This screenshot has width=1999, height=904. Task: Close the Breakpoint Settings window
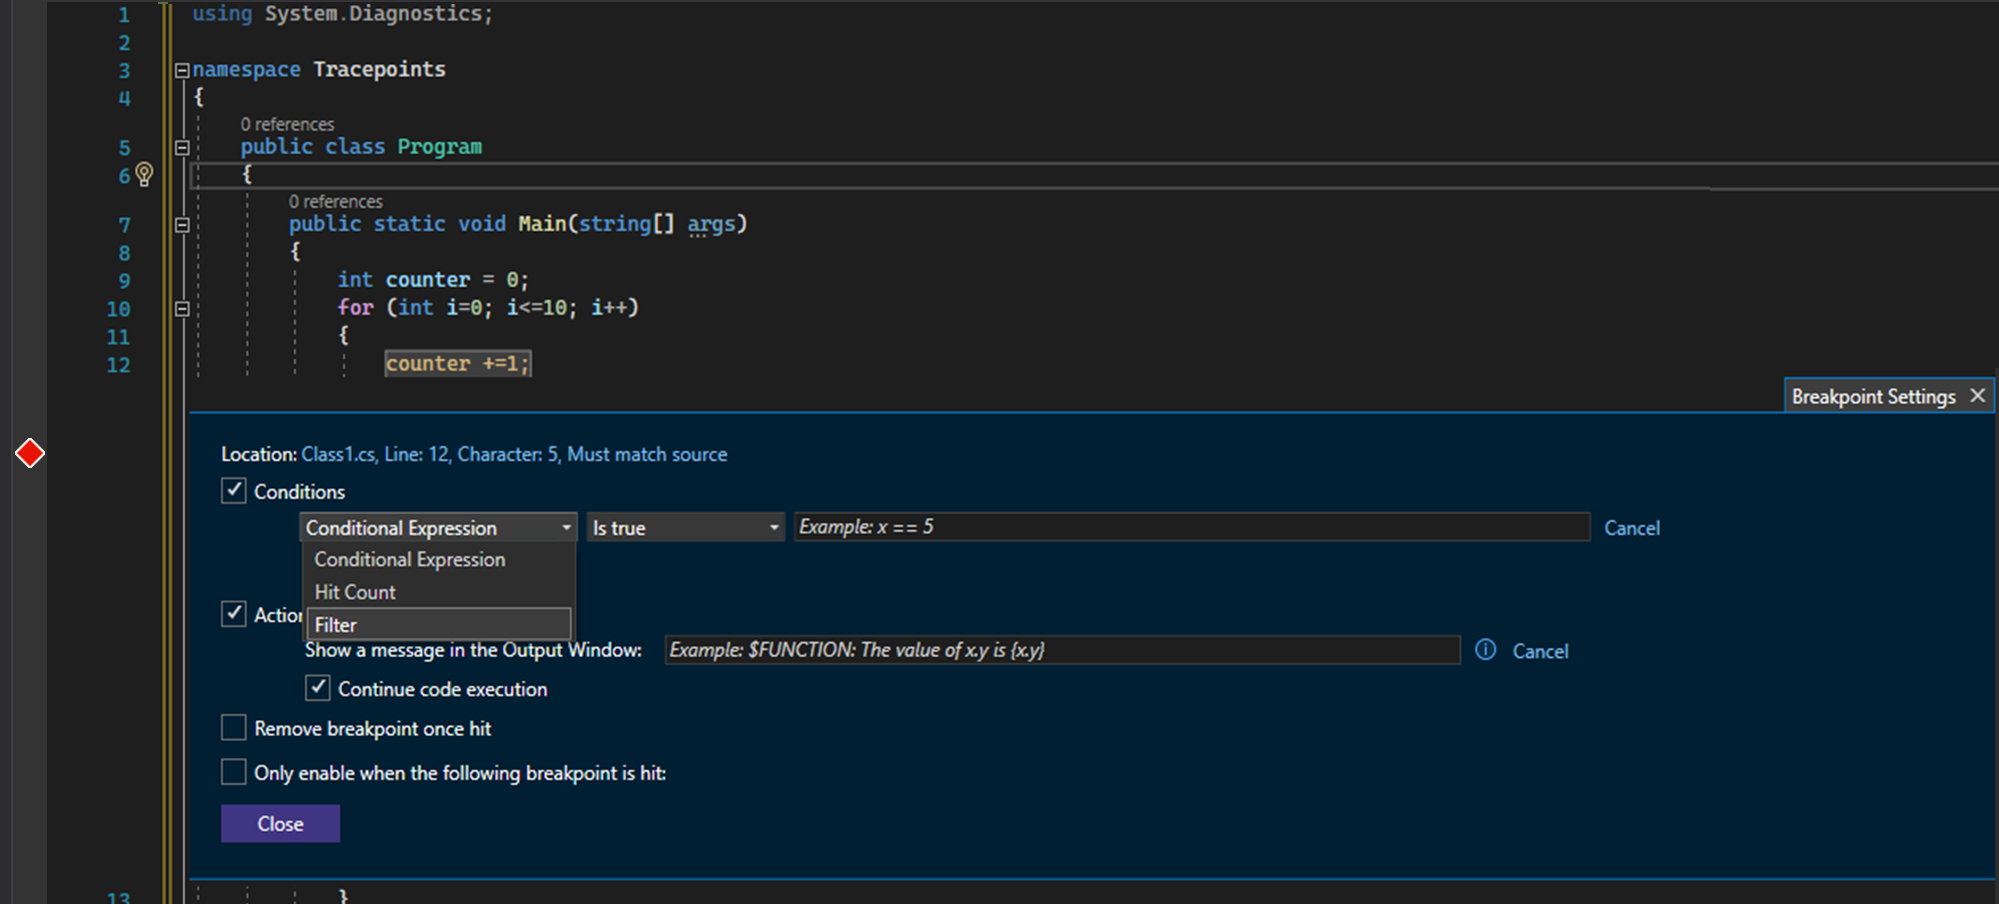point(1978,395)
